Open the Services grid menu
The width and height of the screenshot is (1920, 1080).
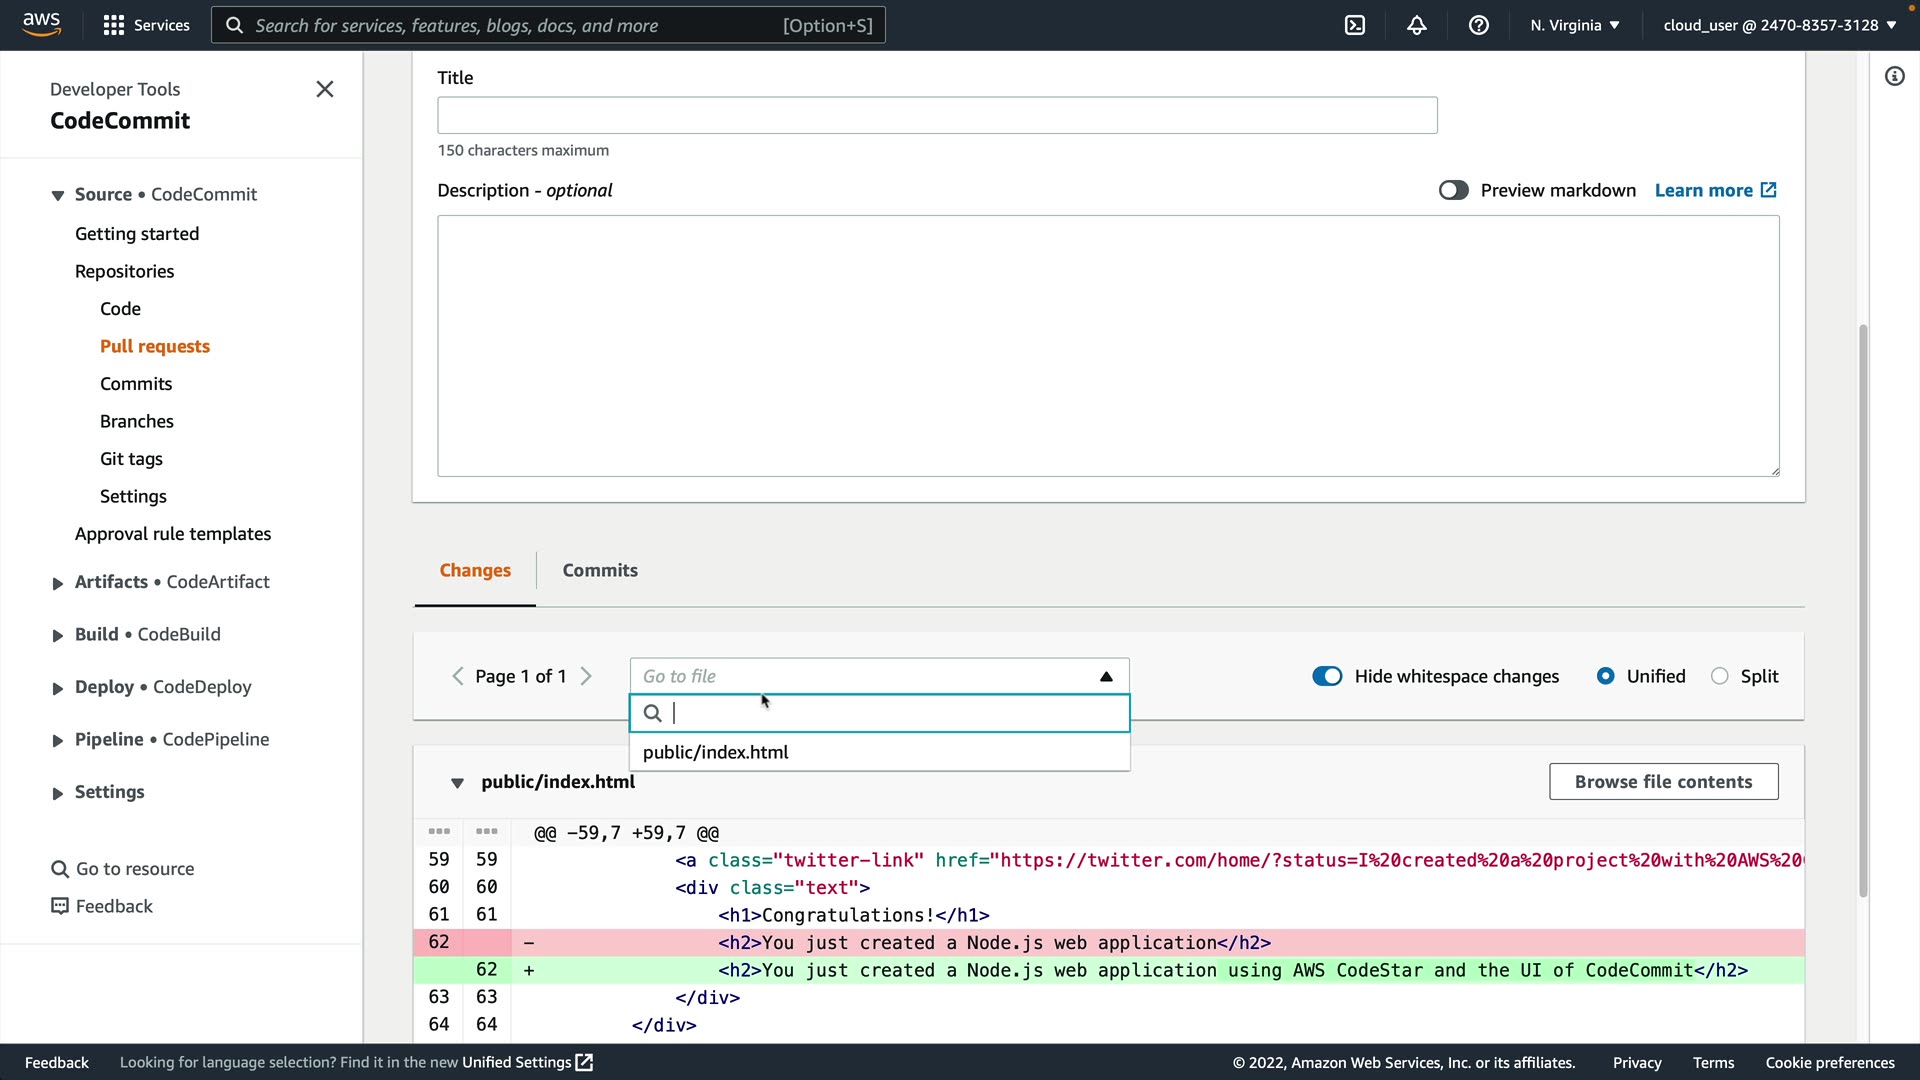[x=114, y=25]
